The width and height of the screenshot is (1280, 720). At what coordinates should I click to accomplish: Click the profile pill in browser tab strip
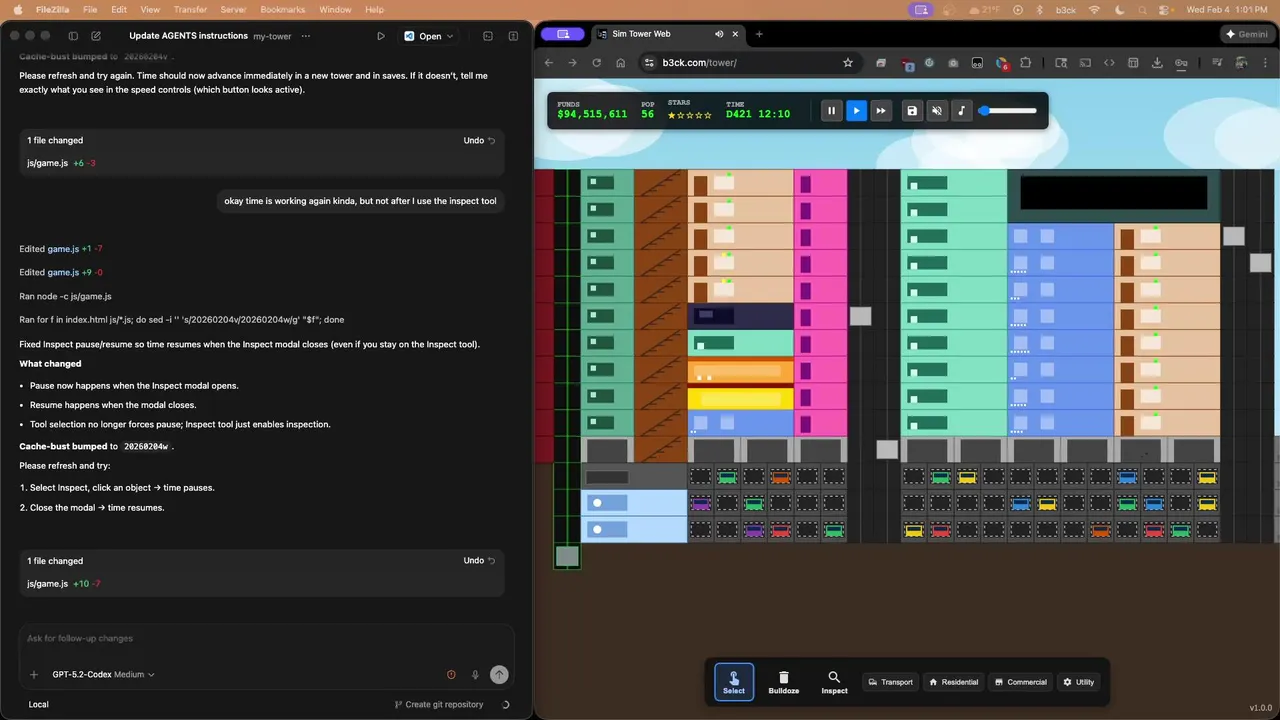(562, 34)
